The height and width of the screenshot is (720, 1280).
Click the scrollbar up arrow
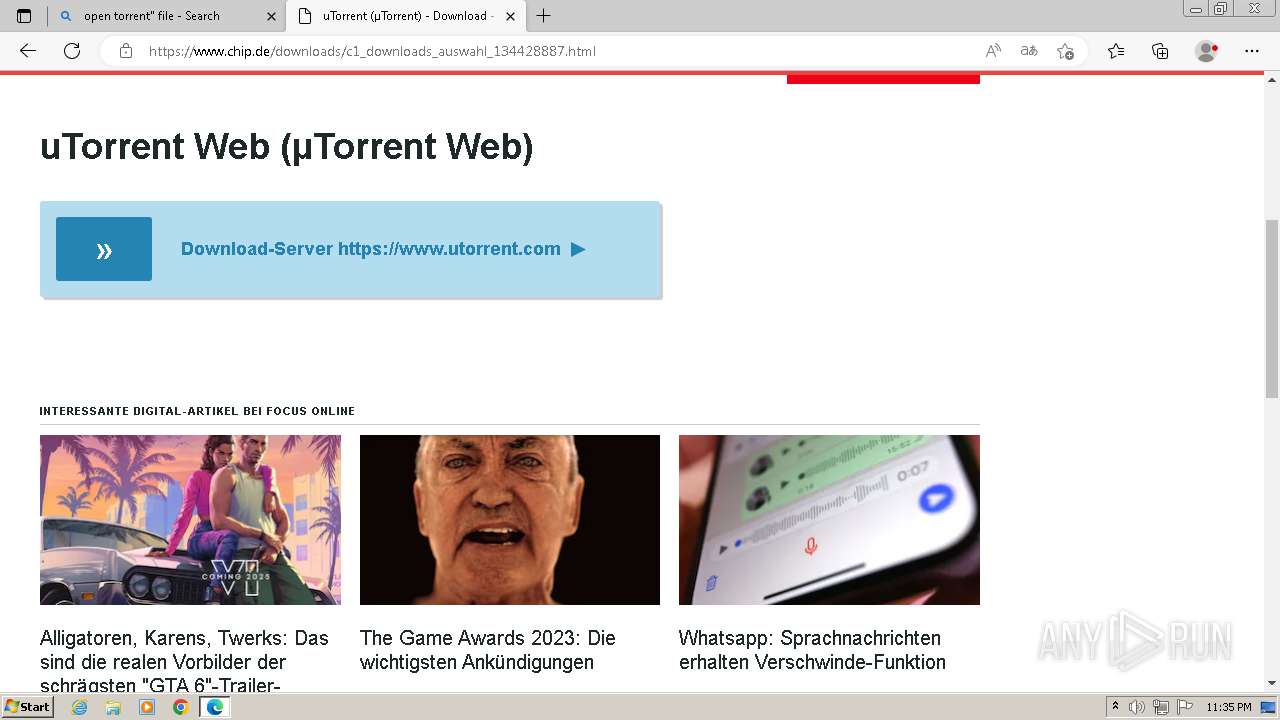point(1272,78)
